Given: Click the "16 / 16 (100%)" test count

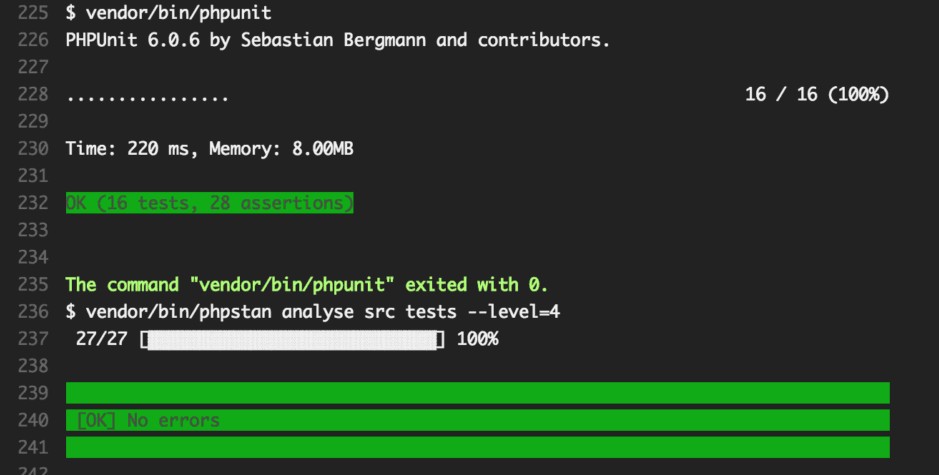Looking at the screenshot, I should click(x=816, y=95).
